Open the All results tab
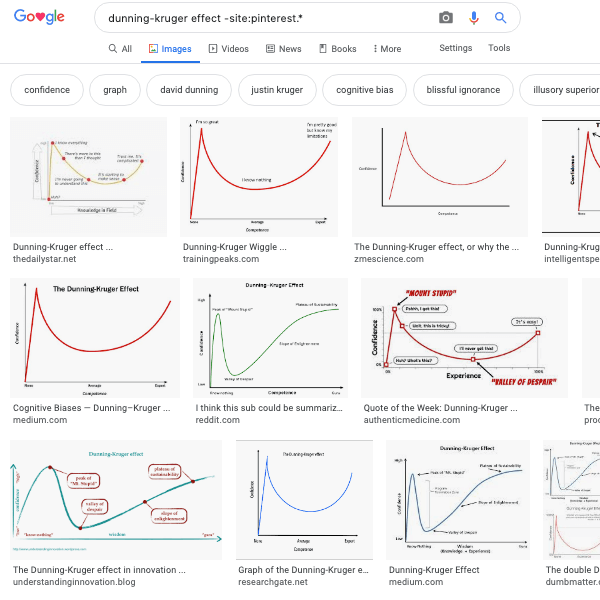Image resolution: width=600 pixels, height=600 pixels. tap(120, 49)
